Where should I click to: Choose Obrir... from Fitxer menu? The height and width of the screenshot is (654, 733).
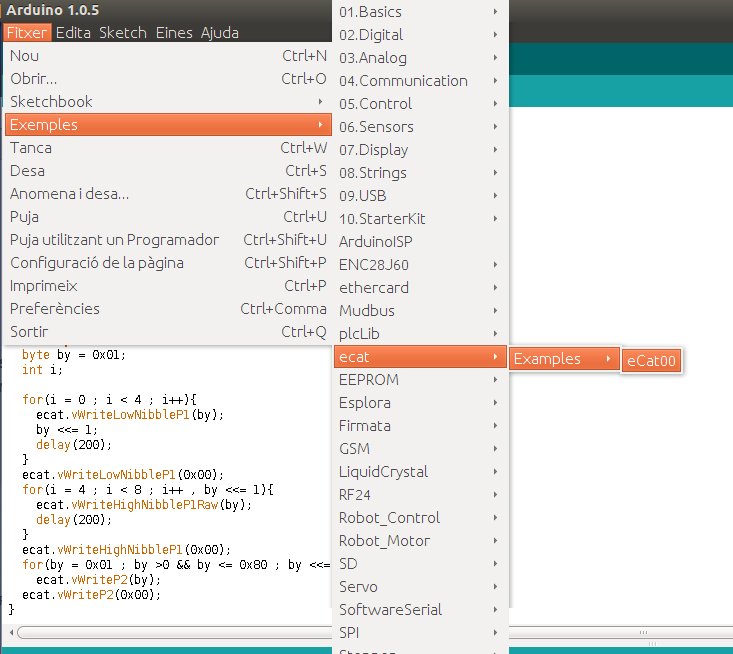(168, 79)
